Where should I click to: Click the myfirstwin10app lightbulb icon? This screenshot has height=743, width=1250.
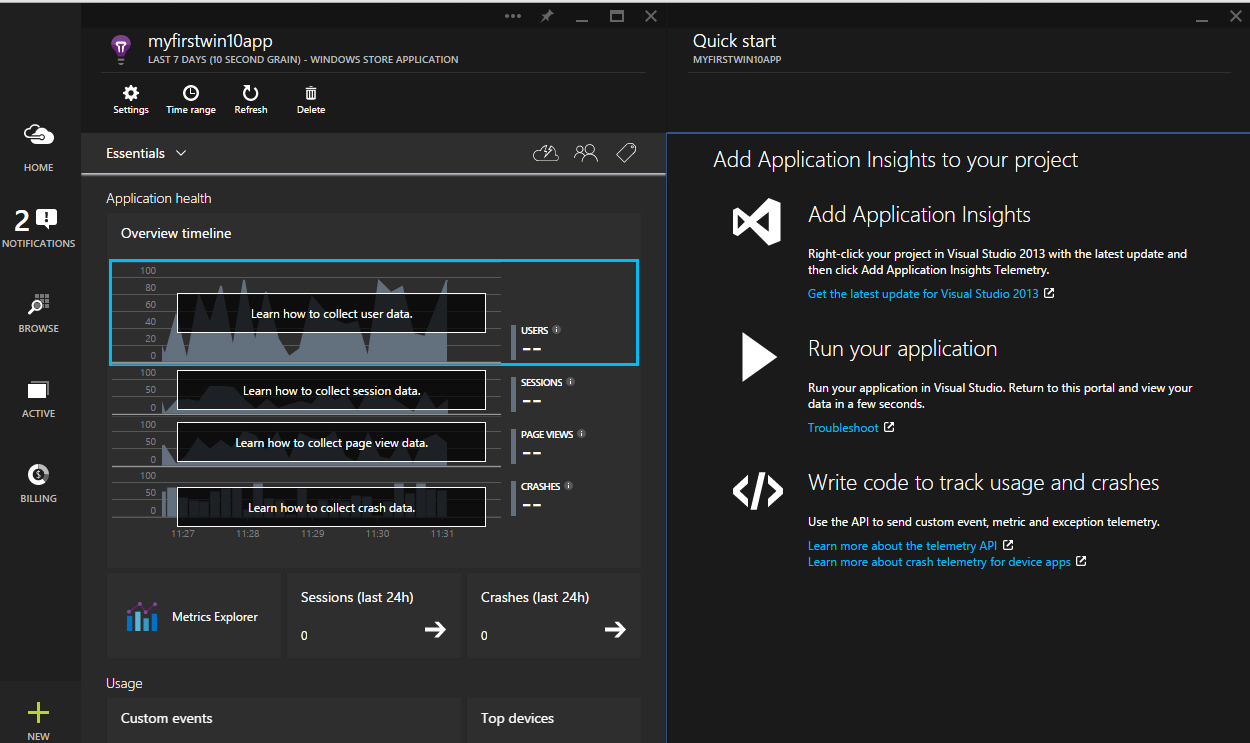click(x=120, y=48)
